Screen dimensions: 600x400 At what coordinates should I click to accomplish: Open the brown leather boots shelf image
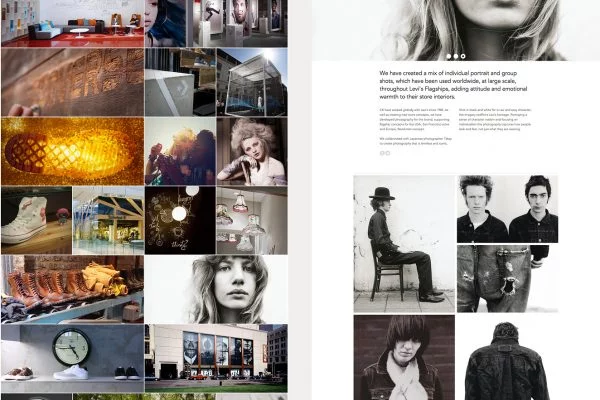[72, 287]
